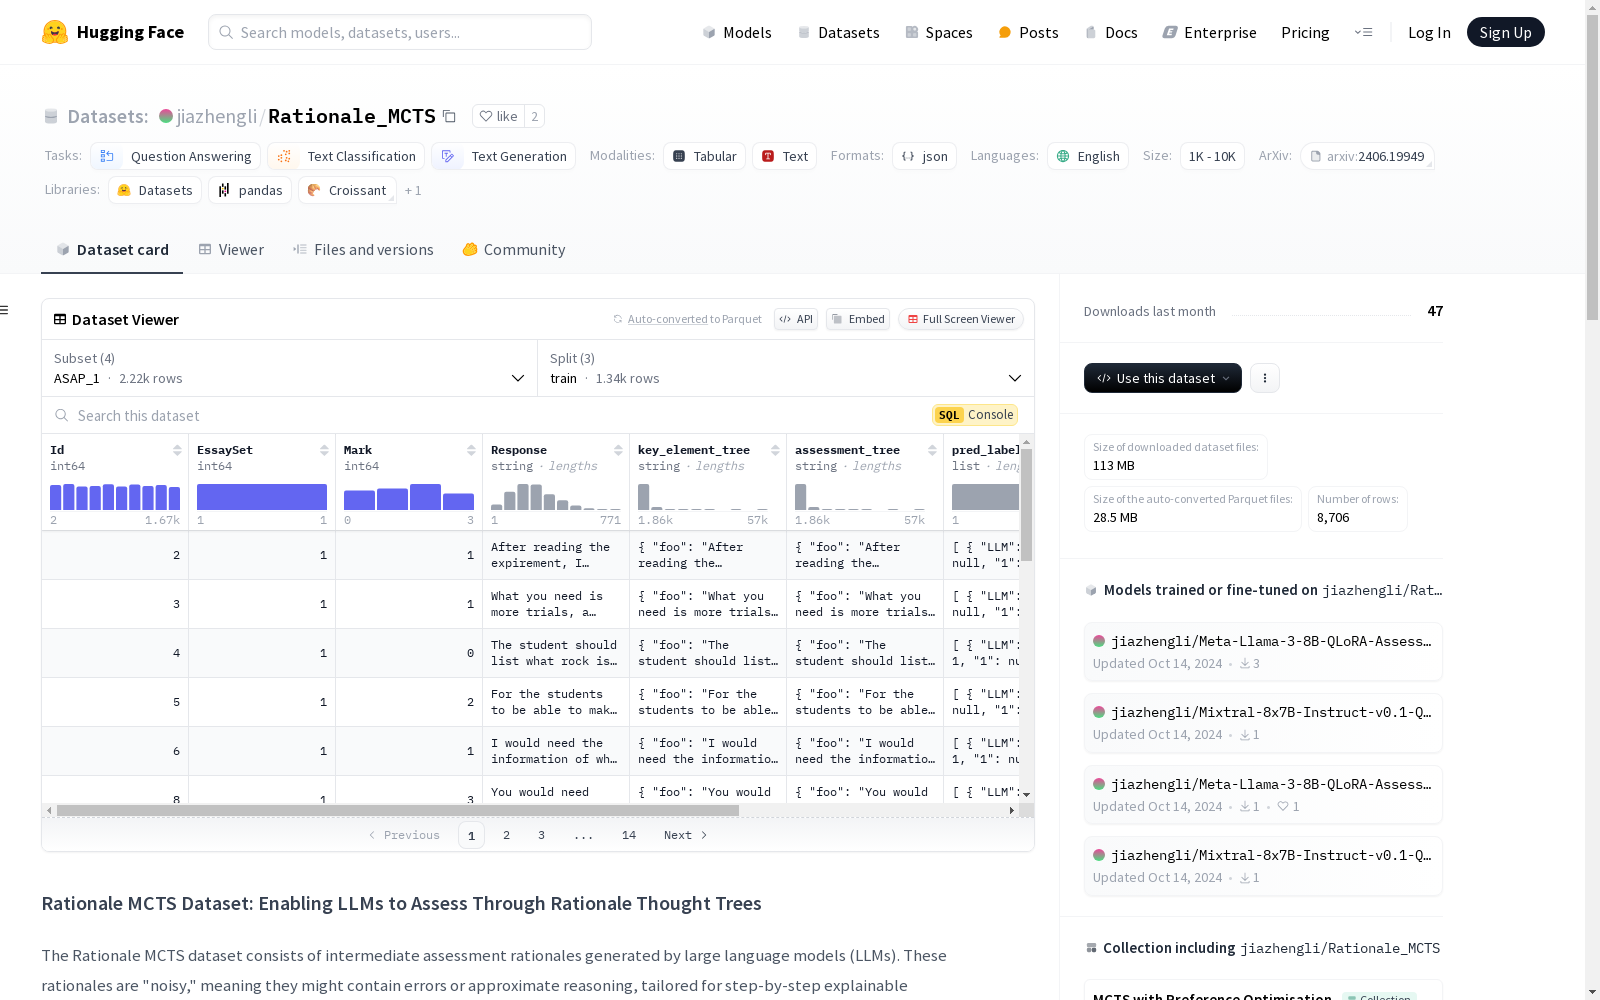Go to the Next table page

click(685, 835)
